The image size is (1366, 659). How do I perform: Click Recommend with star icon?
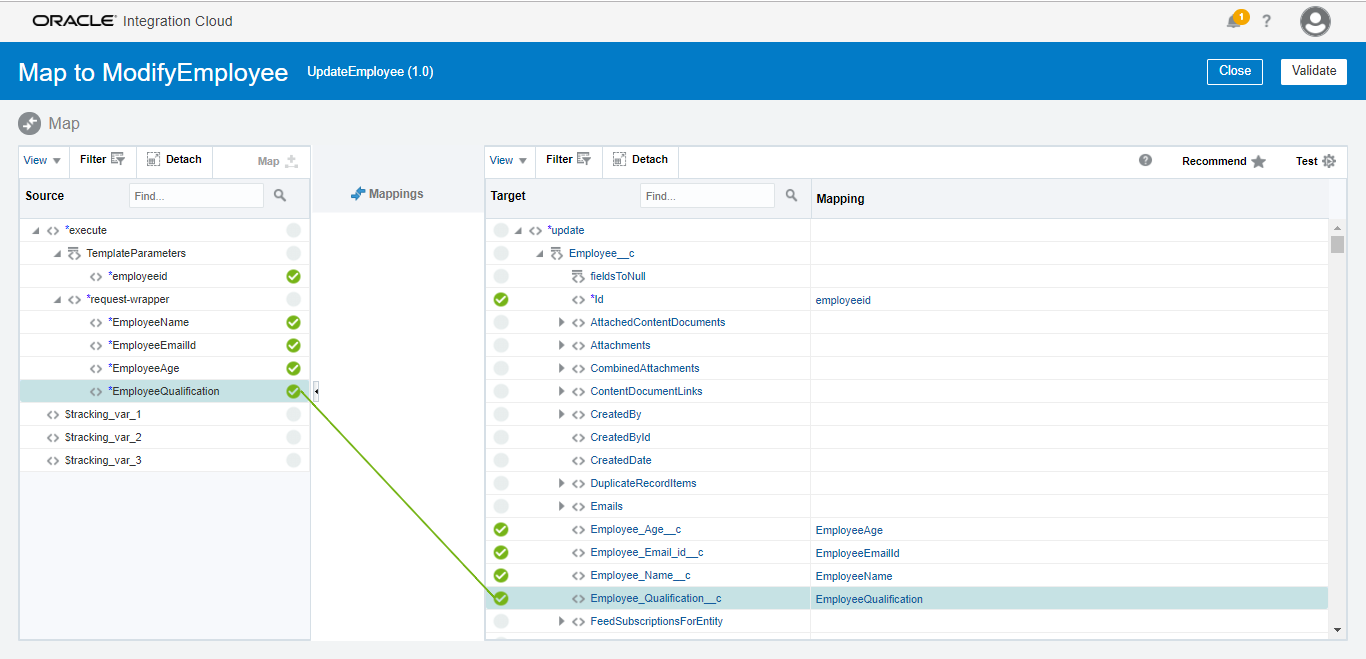tap(1224, 161)
